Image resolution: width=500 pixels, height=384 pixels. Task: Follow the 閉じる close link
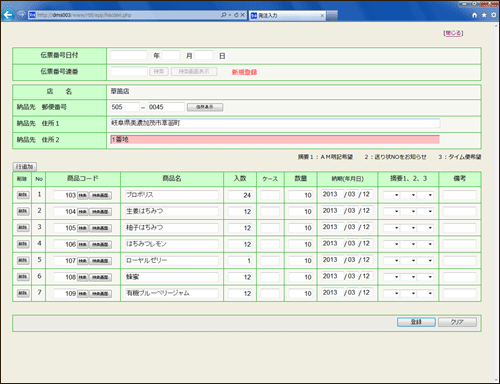[453, 33]
